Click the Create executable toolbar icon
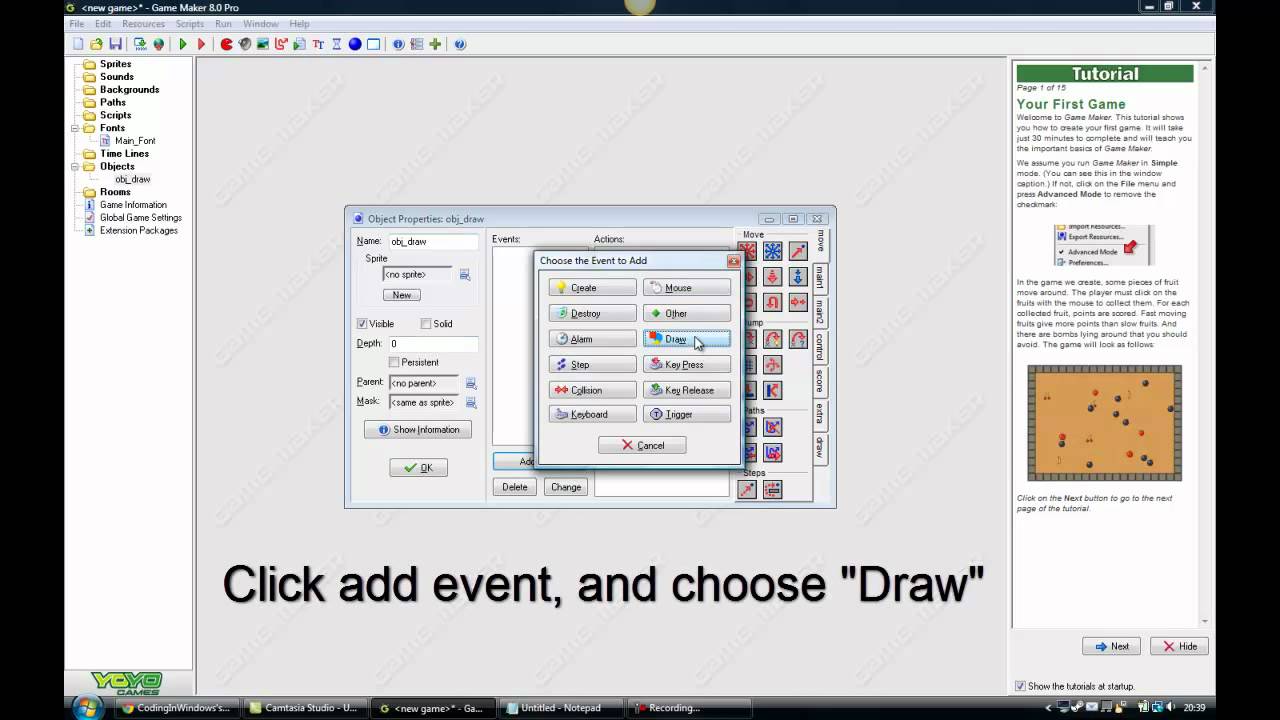 tap(140, 44)
